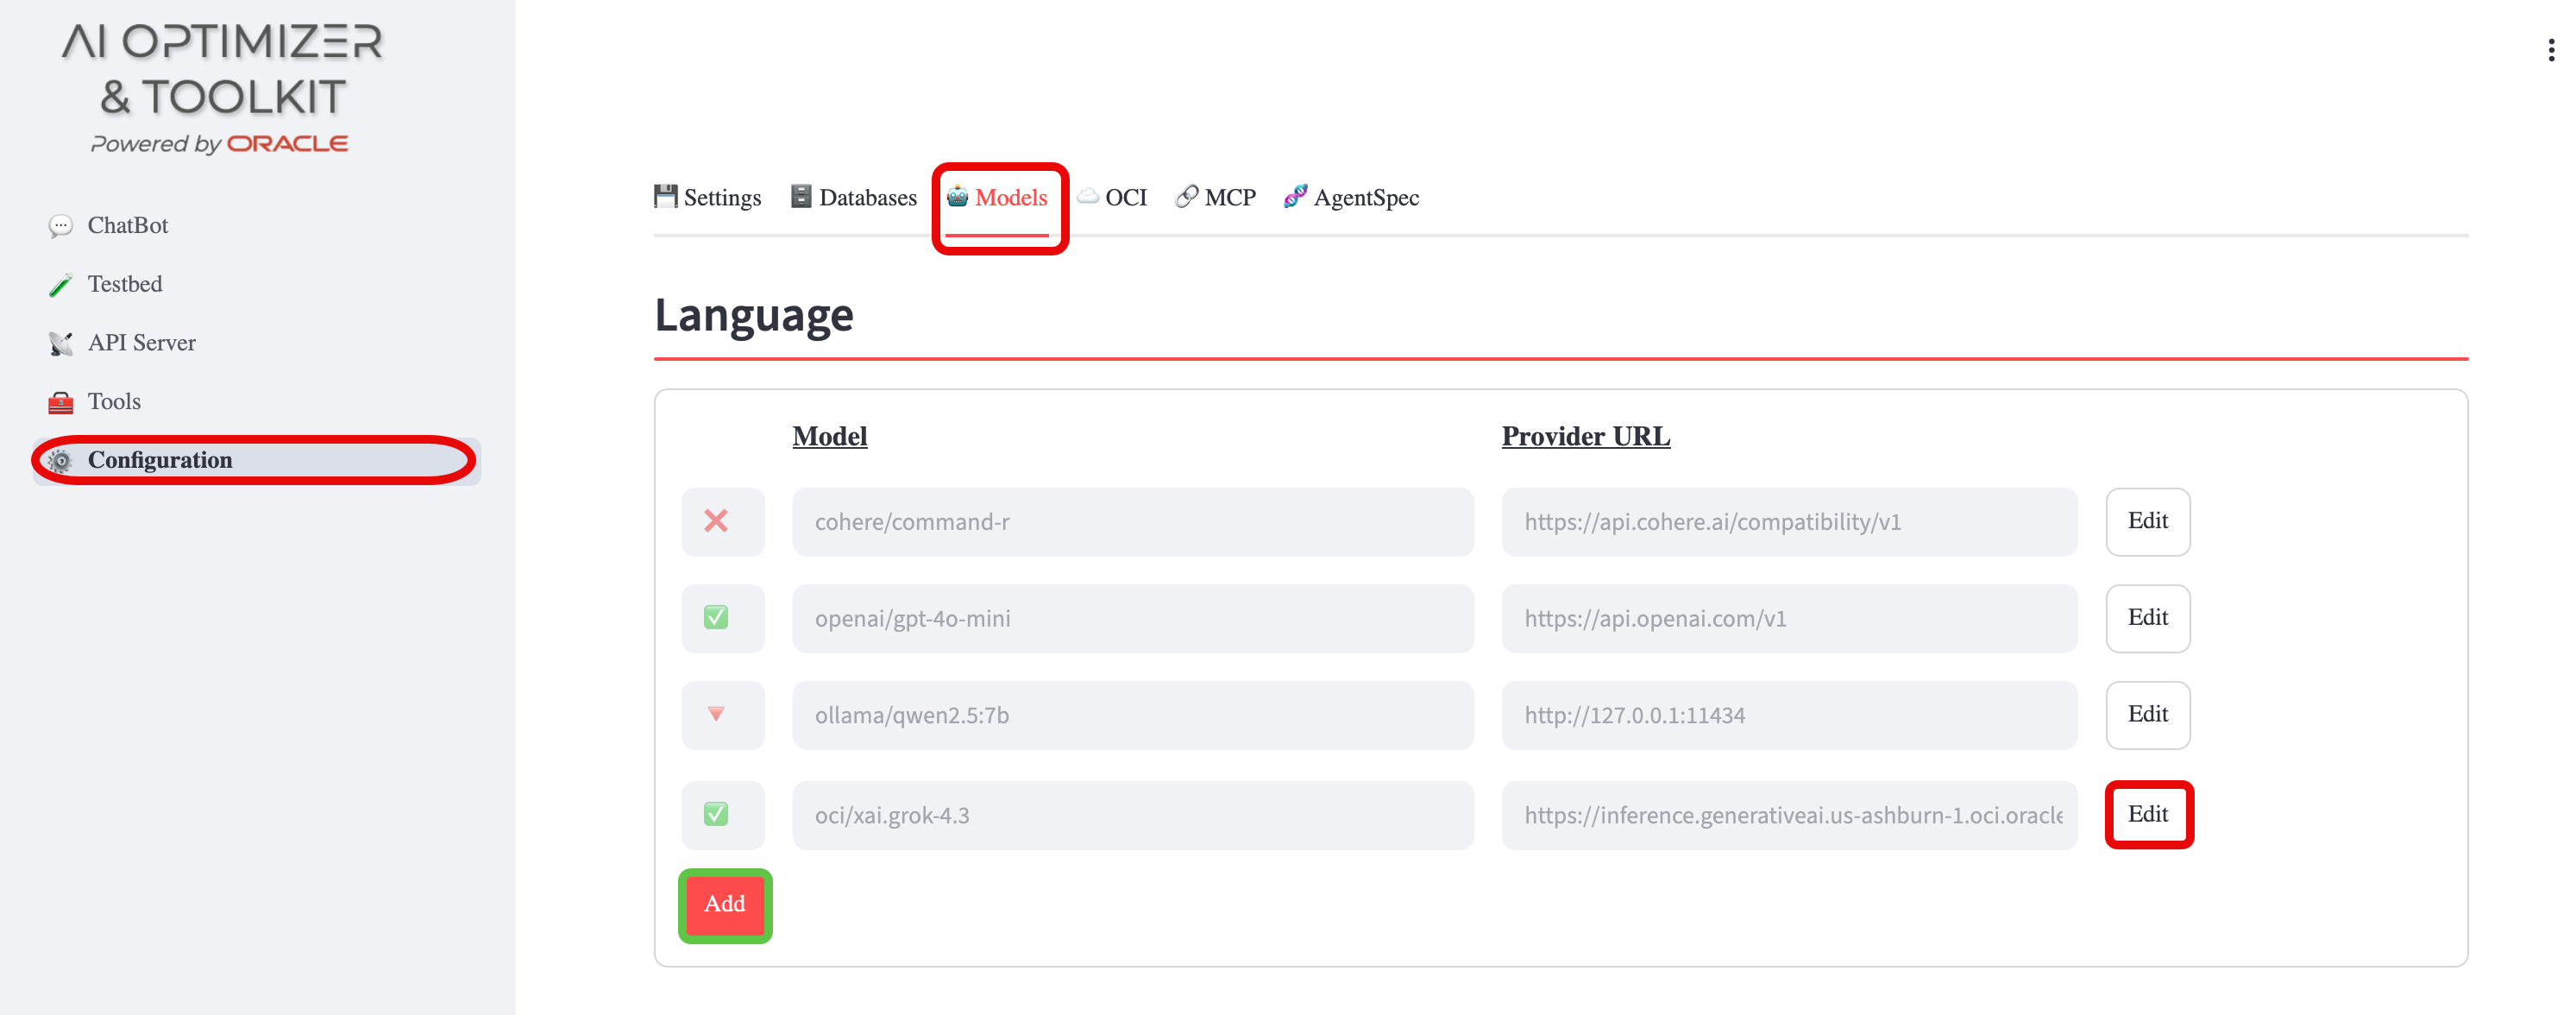Screen dimensions: 2576x1015
Task: Switch to the Databases tab
Action: (853, 198)
